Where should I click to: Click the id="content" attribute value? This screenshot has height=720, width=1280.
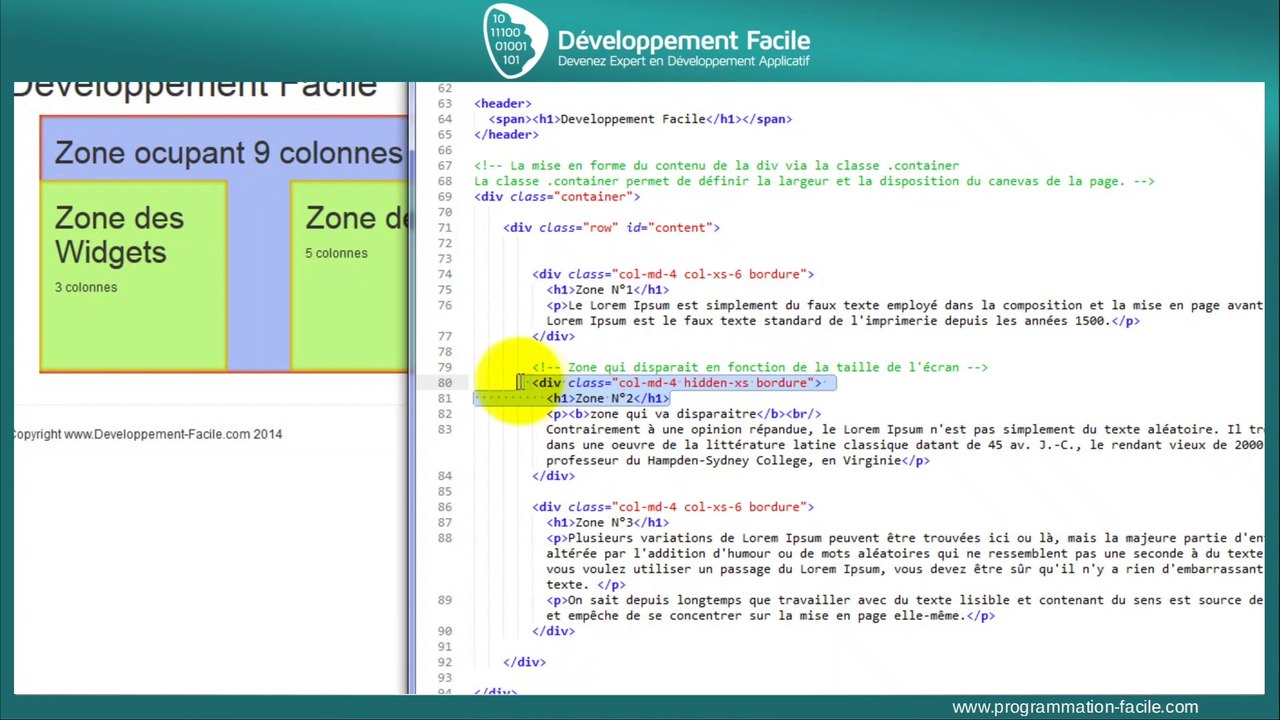[x=684, y=227]
